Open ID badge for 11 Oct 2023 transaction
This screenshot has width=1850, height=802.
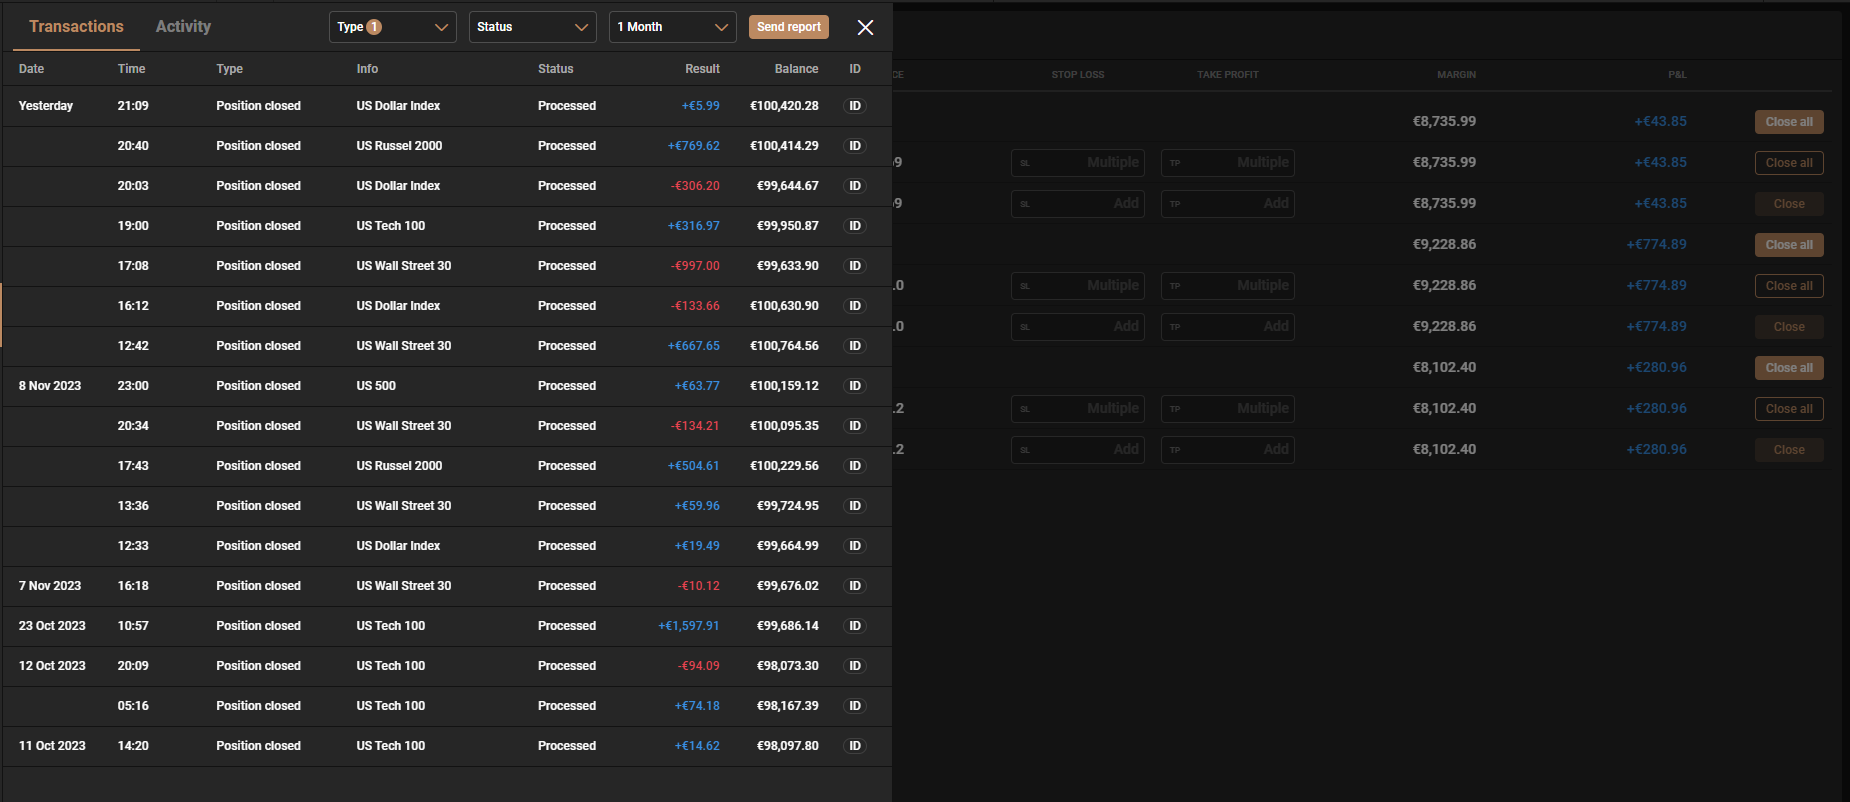click(855, 746)
